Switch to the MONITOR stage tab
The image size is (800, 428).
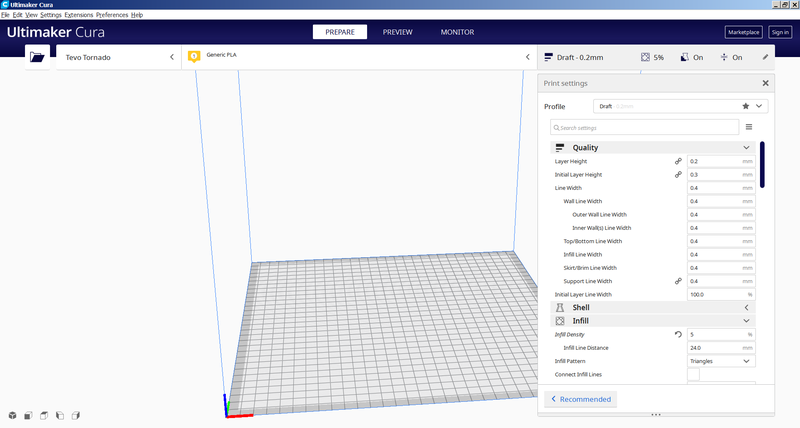point(457,32)
